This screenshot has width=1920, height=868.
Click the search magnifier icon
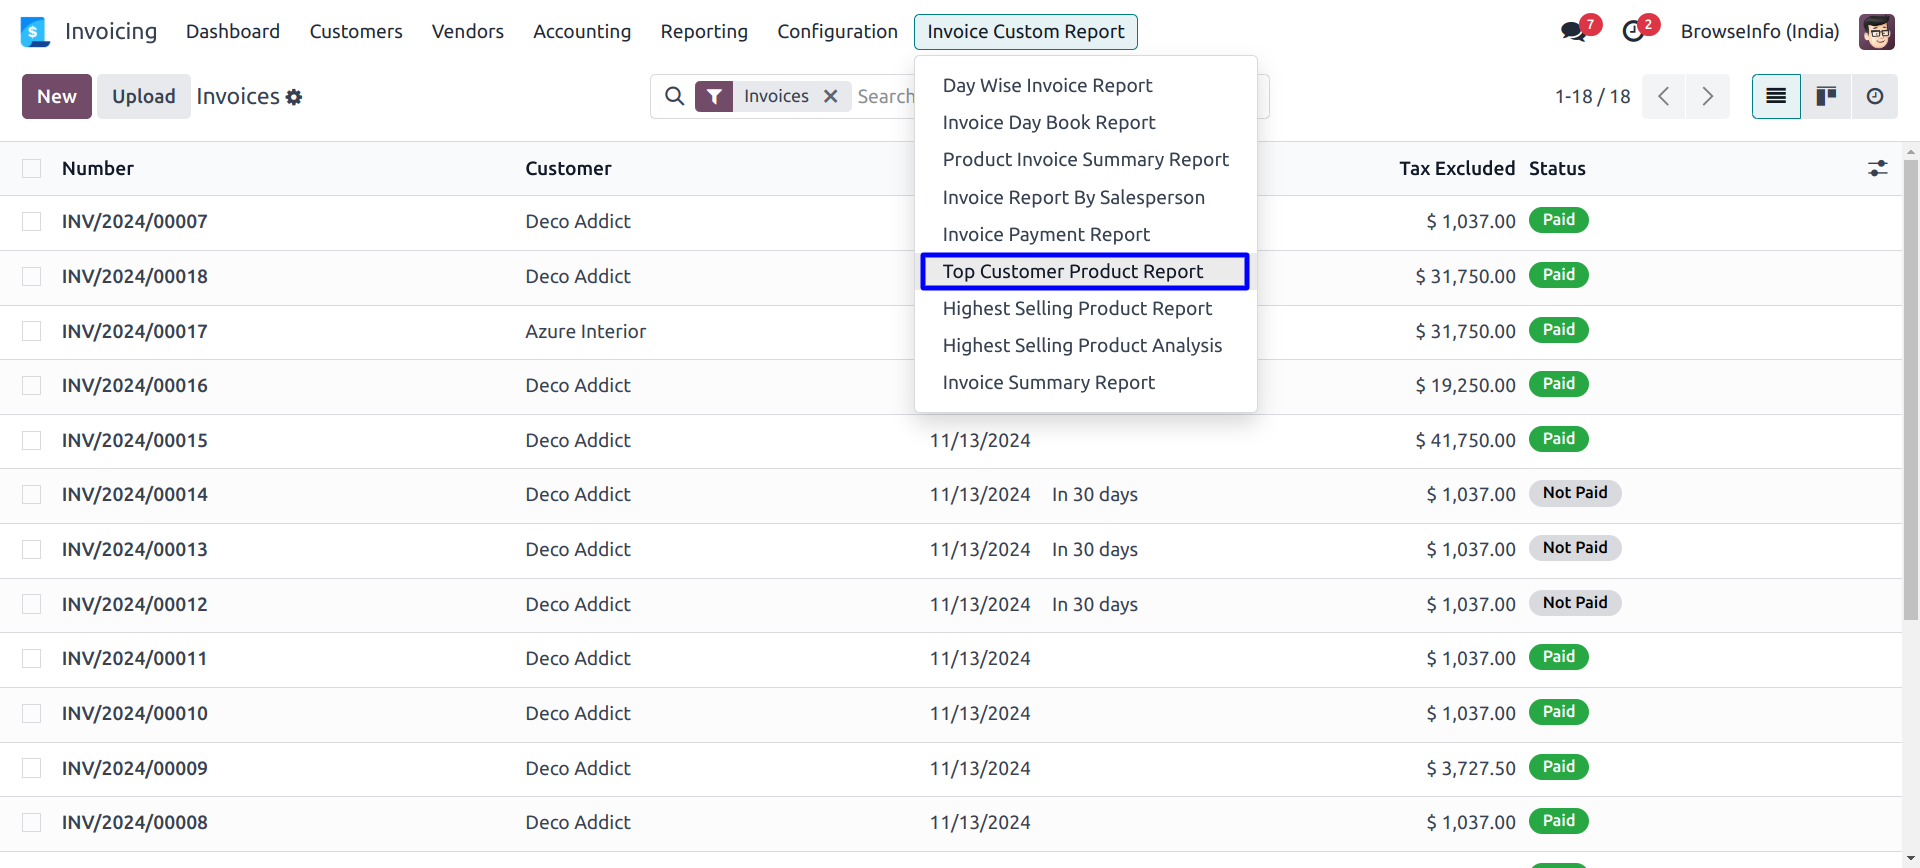(675, 96)
